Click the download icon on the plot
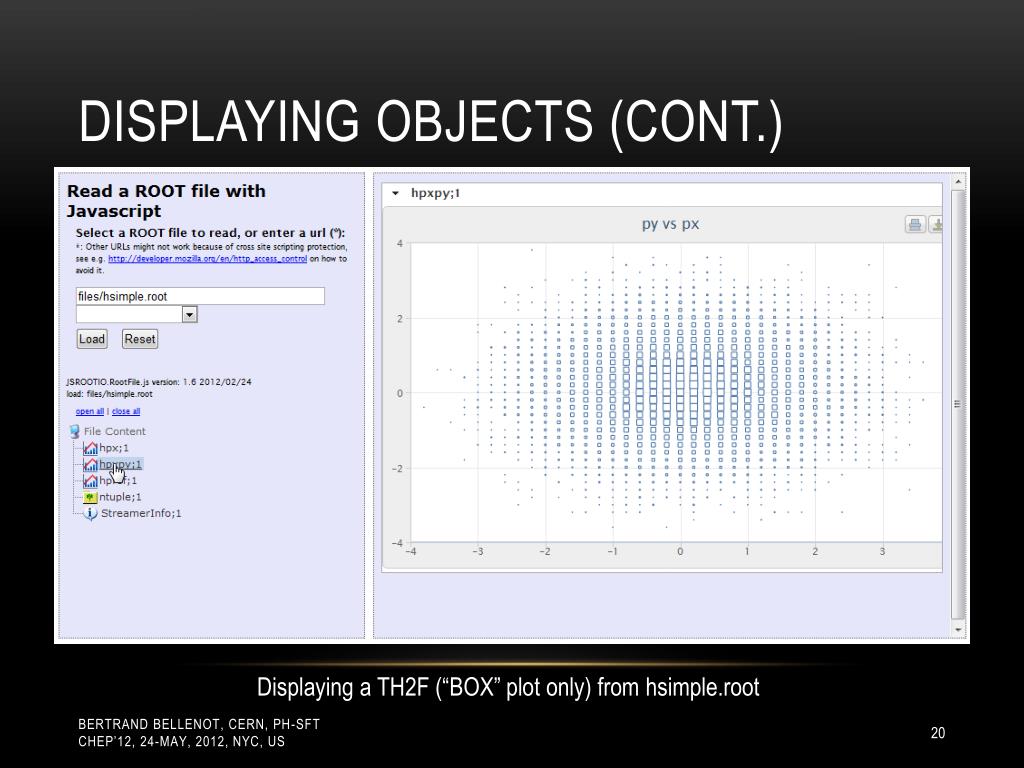Screen dimensions: 1024x768 pos(936,225)
